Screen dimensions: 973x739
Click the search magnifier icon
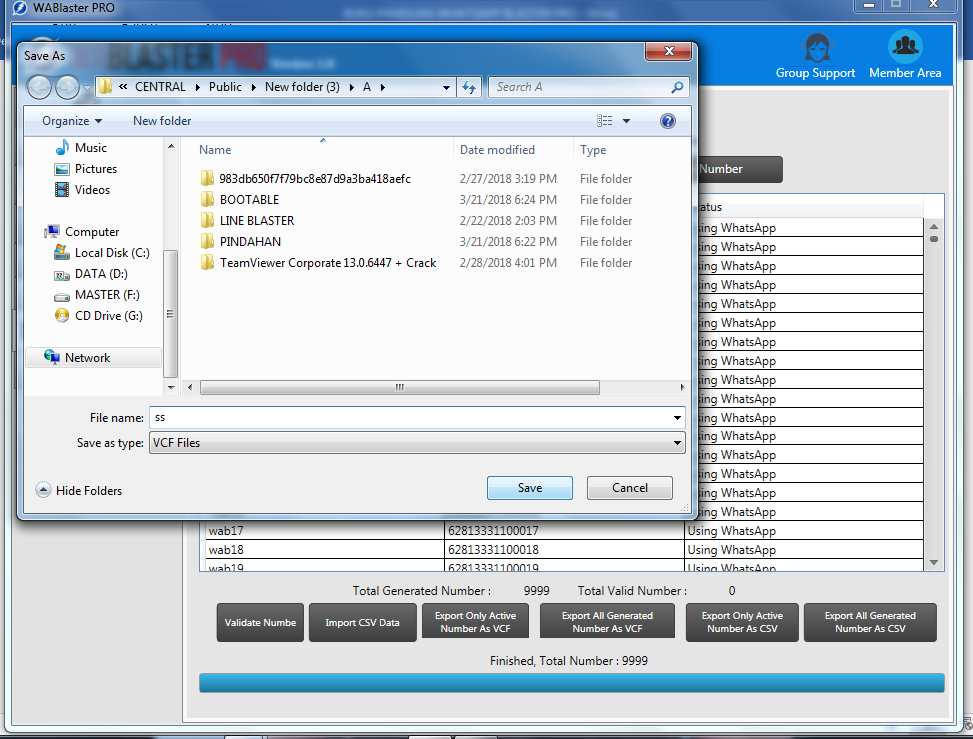click(678, 87)
